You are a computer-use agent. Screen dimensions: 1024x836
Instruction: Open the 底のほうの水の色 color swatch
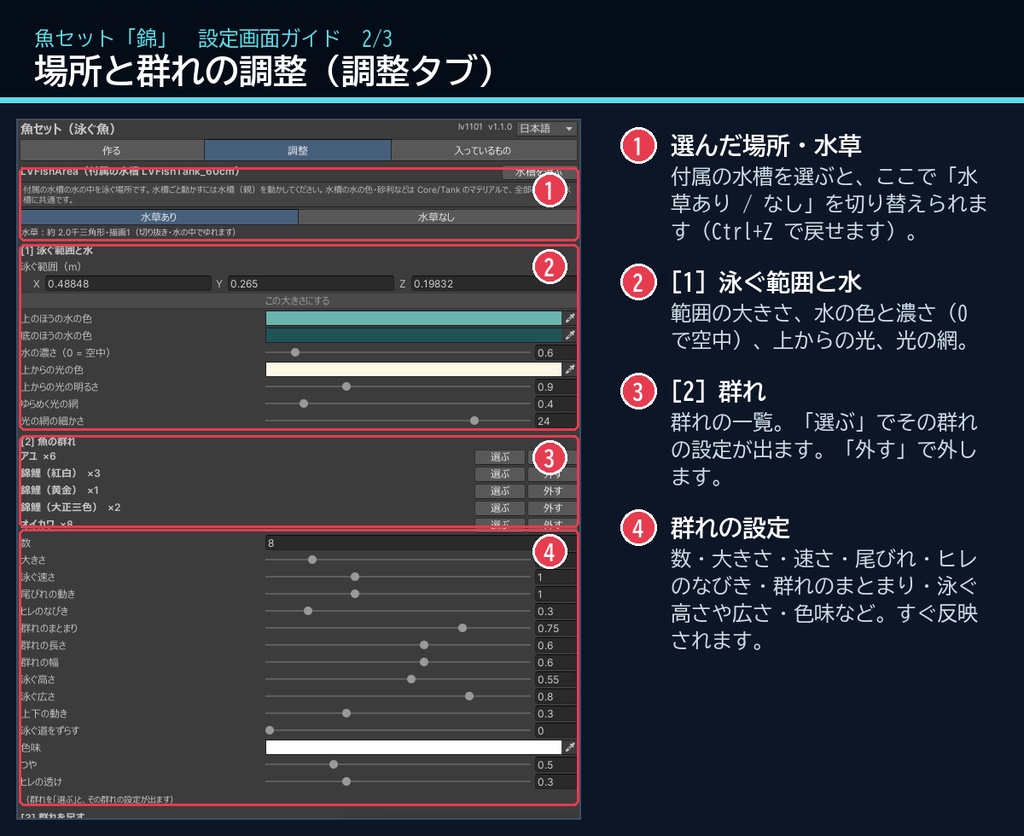click(413, 335)
